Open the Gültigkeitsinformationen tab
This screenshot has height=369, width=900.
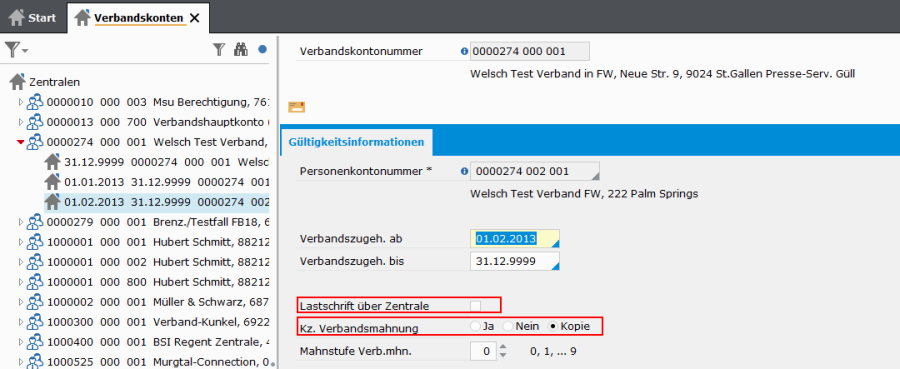click(x=357, y=142)
